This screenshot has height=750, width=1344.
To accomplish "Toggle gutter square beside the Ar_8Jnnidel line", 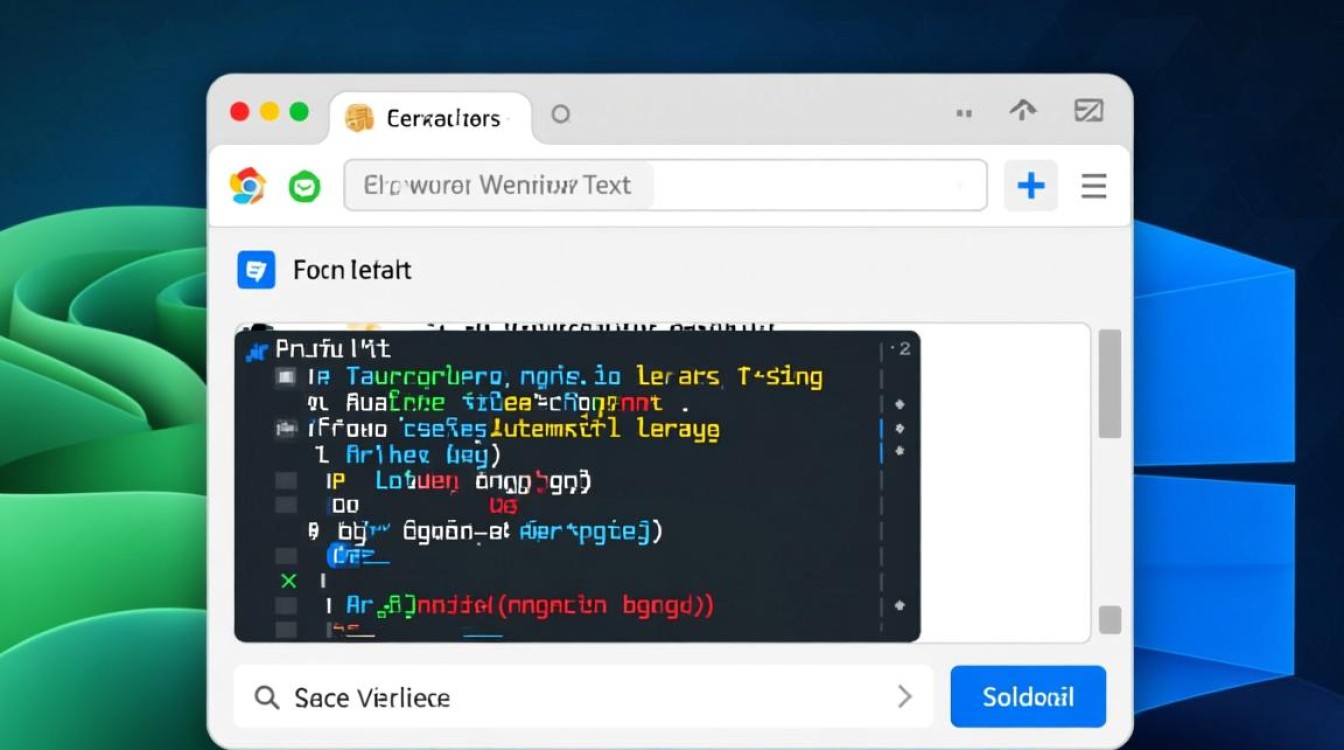I will pyautogui.click(x=286, y=606).
